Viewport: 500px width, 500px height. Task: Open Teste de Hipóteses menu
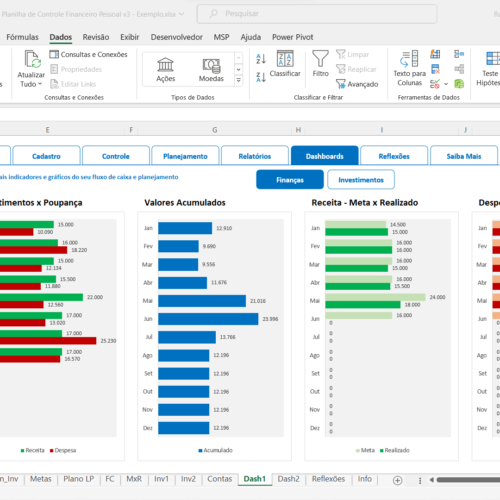[x=489, y=68]
